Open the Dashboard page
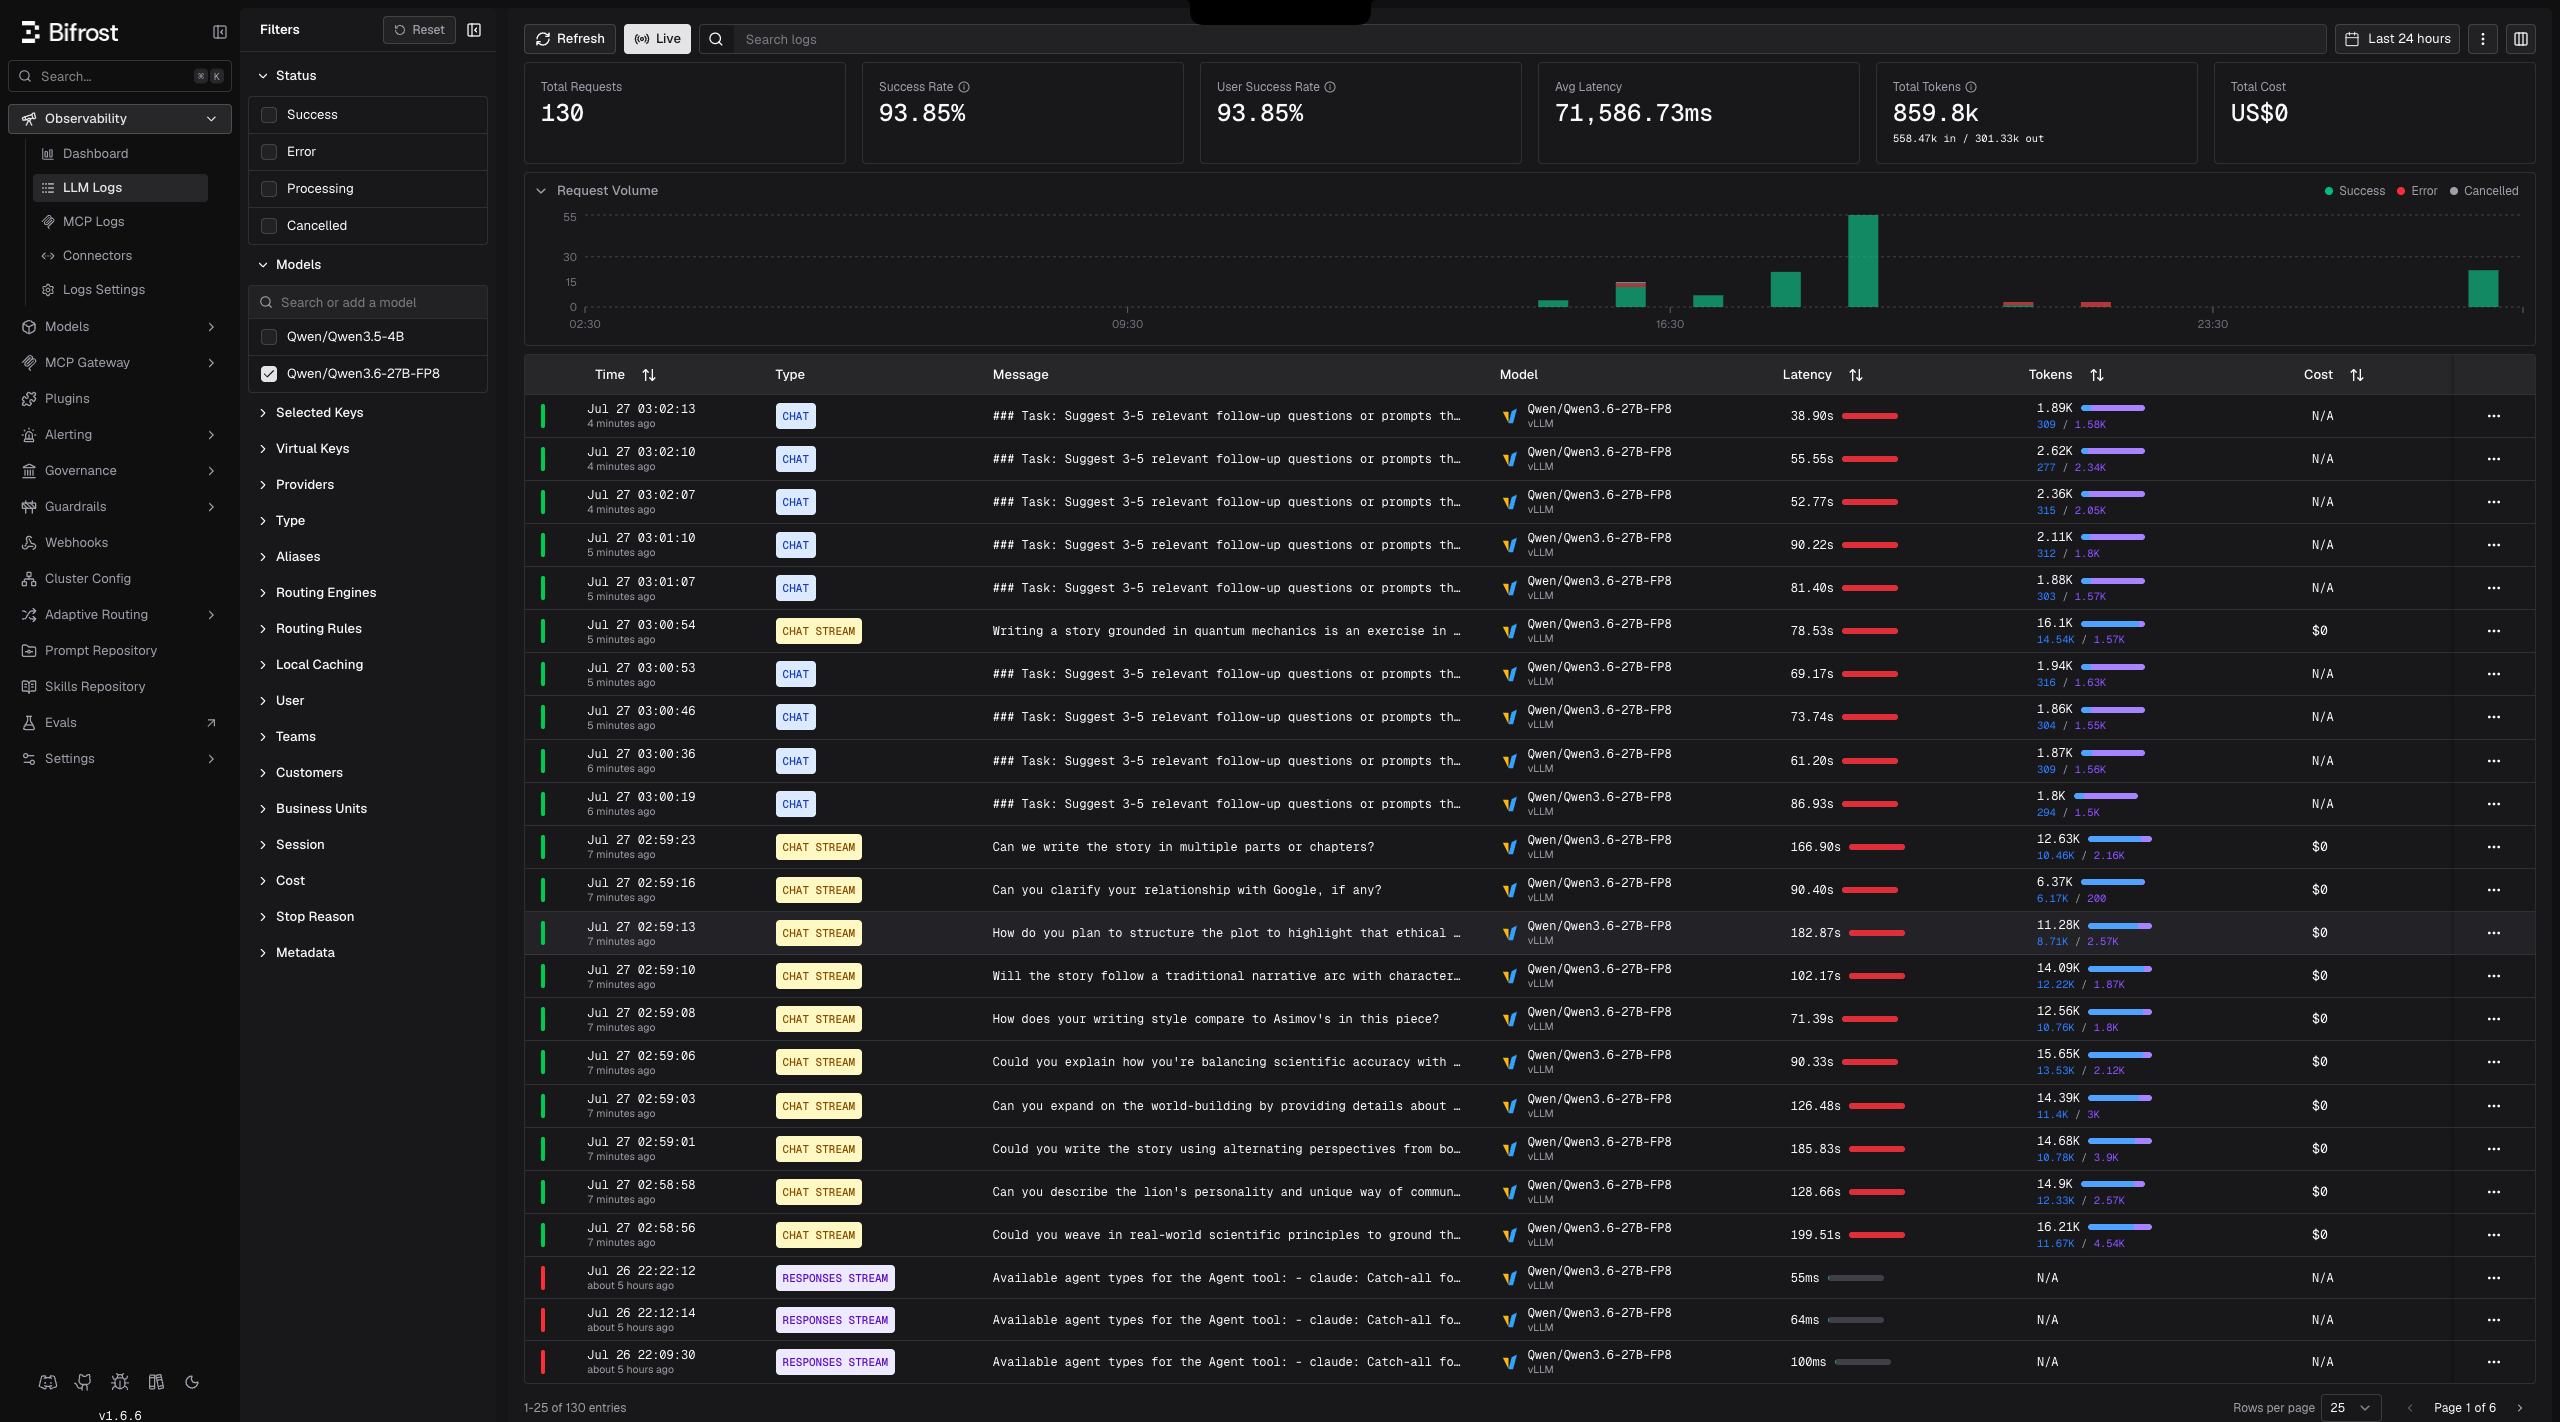2560x1422 pixels. pos(95,154)
